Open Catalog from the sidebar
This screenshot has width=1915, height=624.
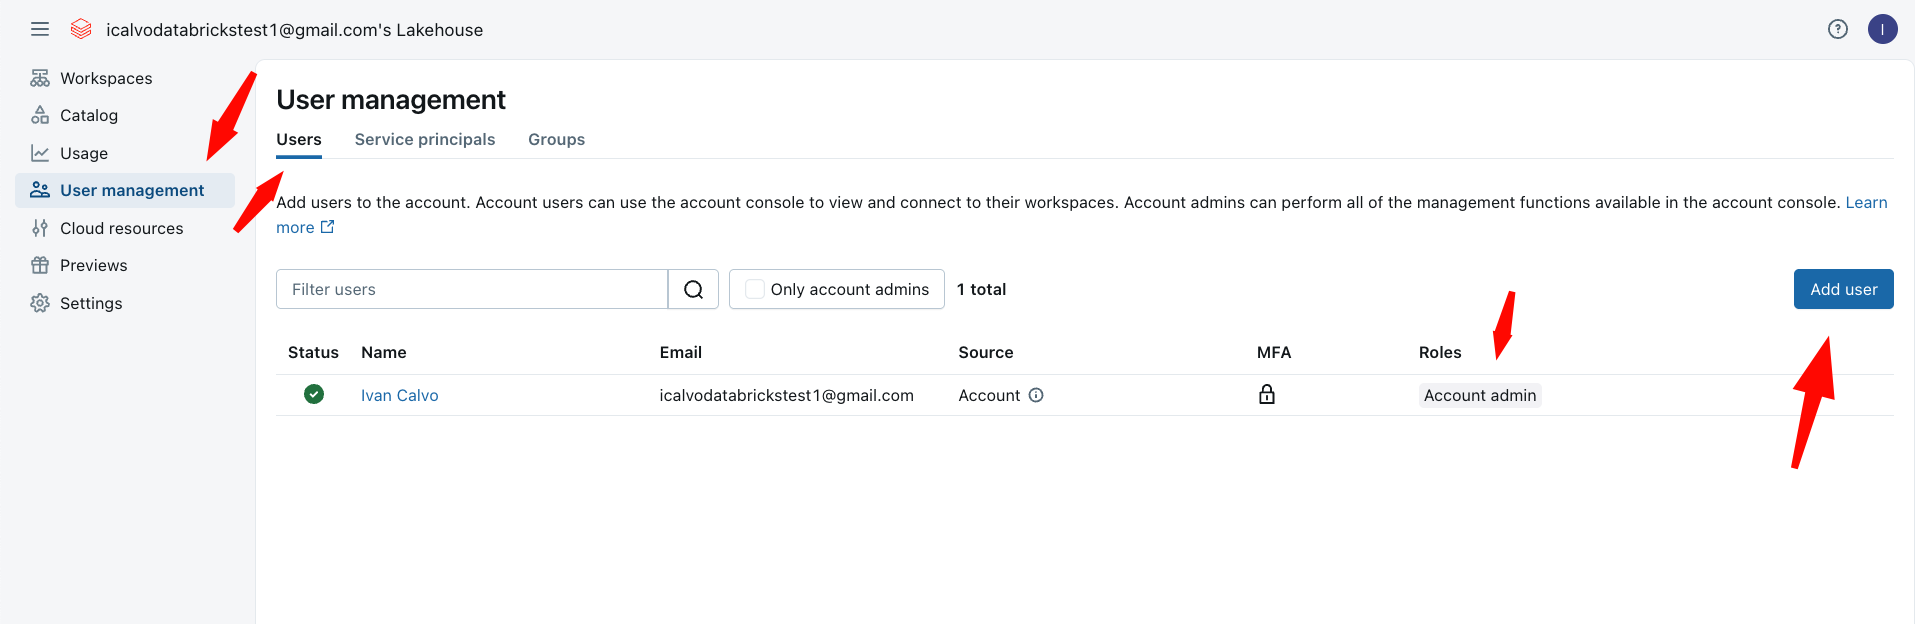point(89,116)
